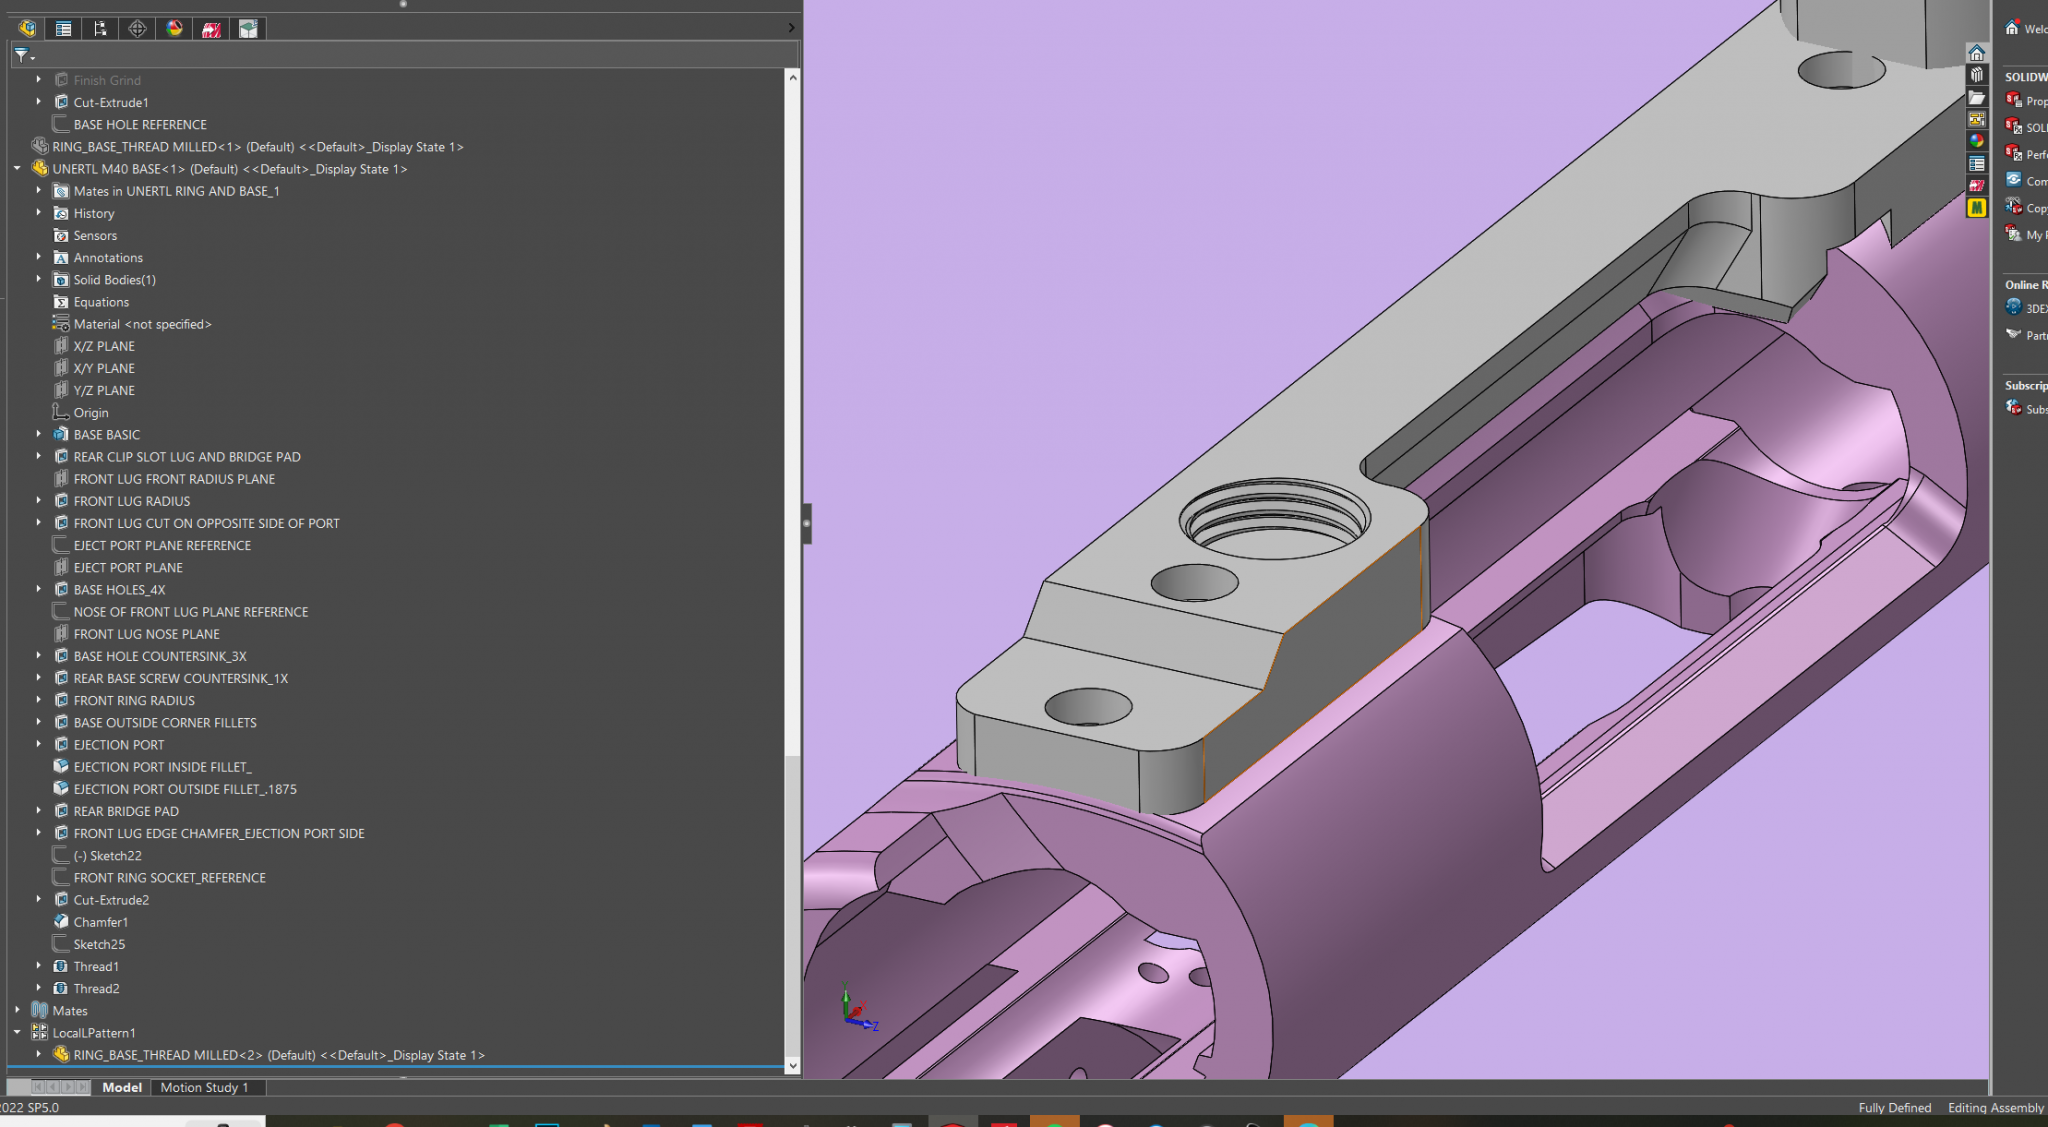This screenshot has height=1127, width=2048.
Task: Open Appearances tab in task pane
Action: (x=1976, y=141)
